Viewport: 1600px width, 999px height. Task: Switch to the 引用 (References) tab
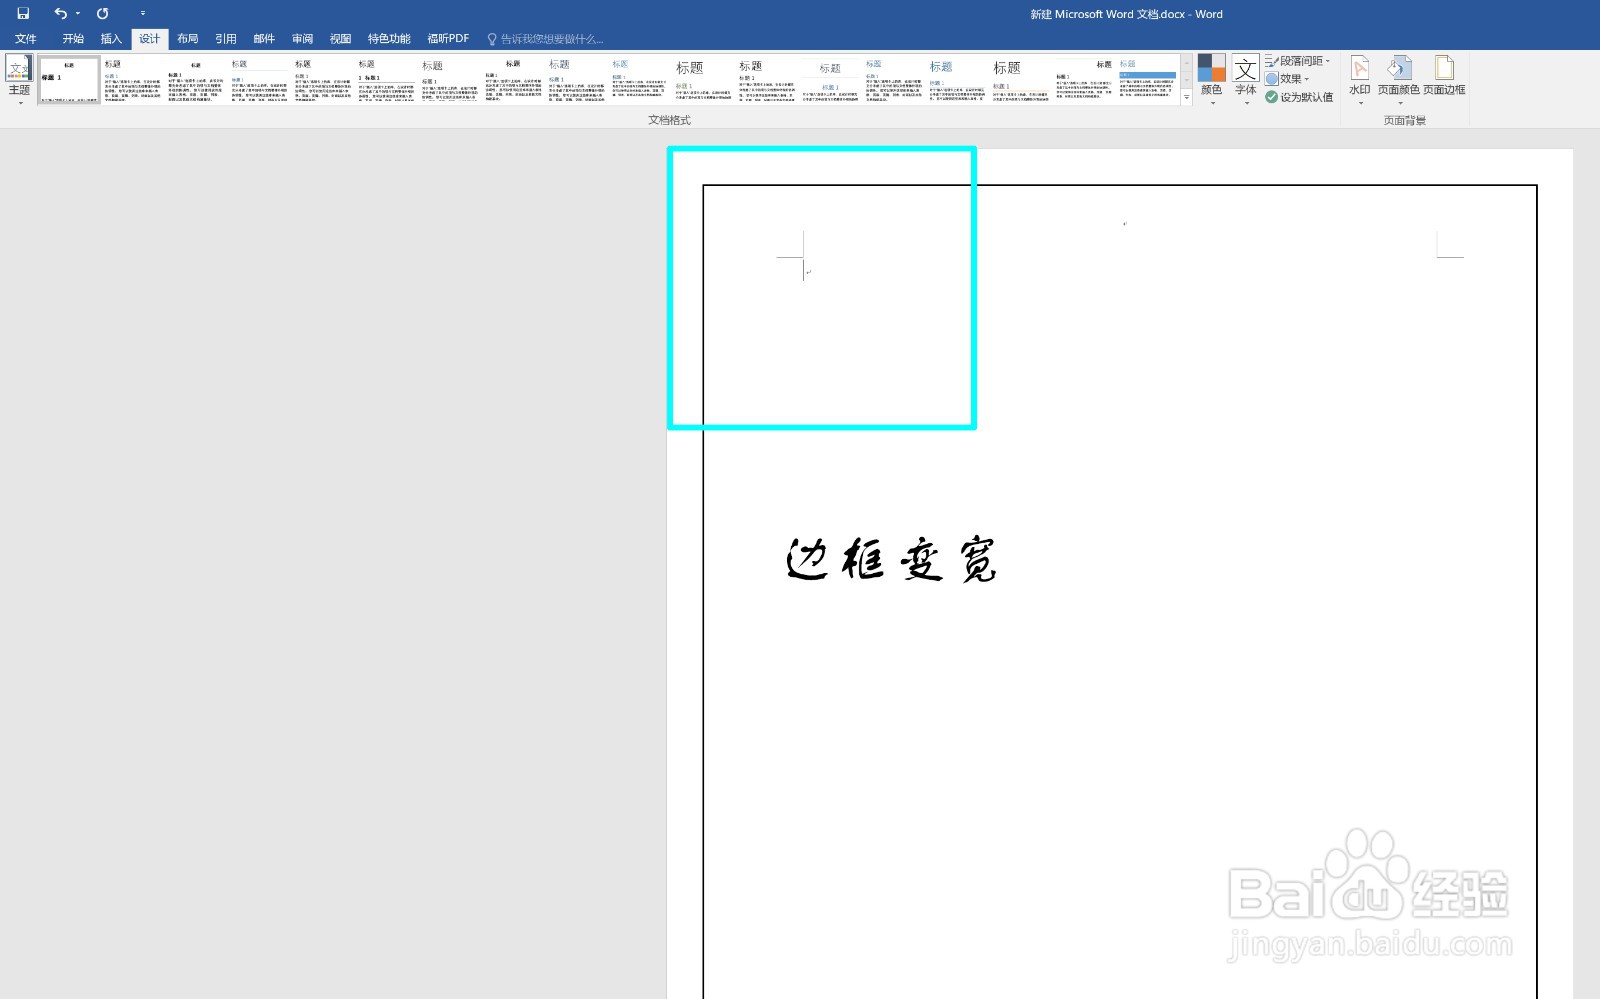click(226, 39)
